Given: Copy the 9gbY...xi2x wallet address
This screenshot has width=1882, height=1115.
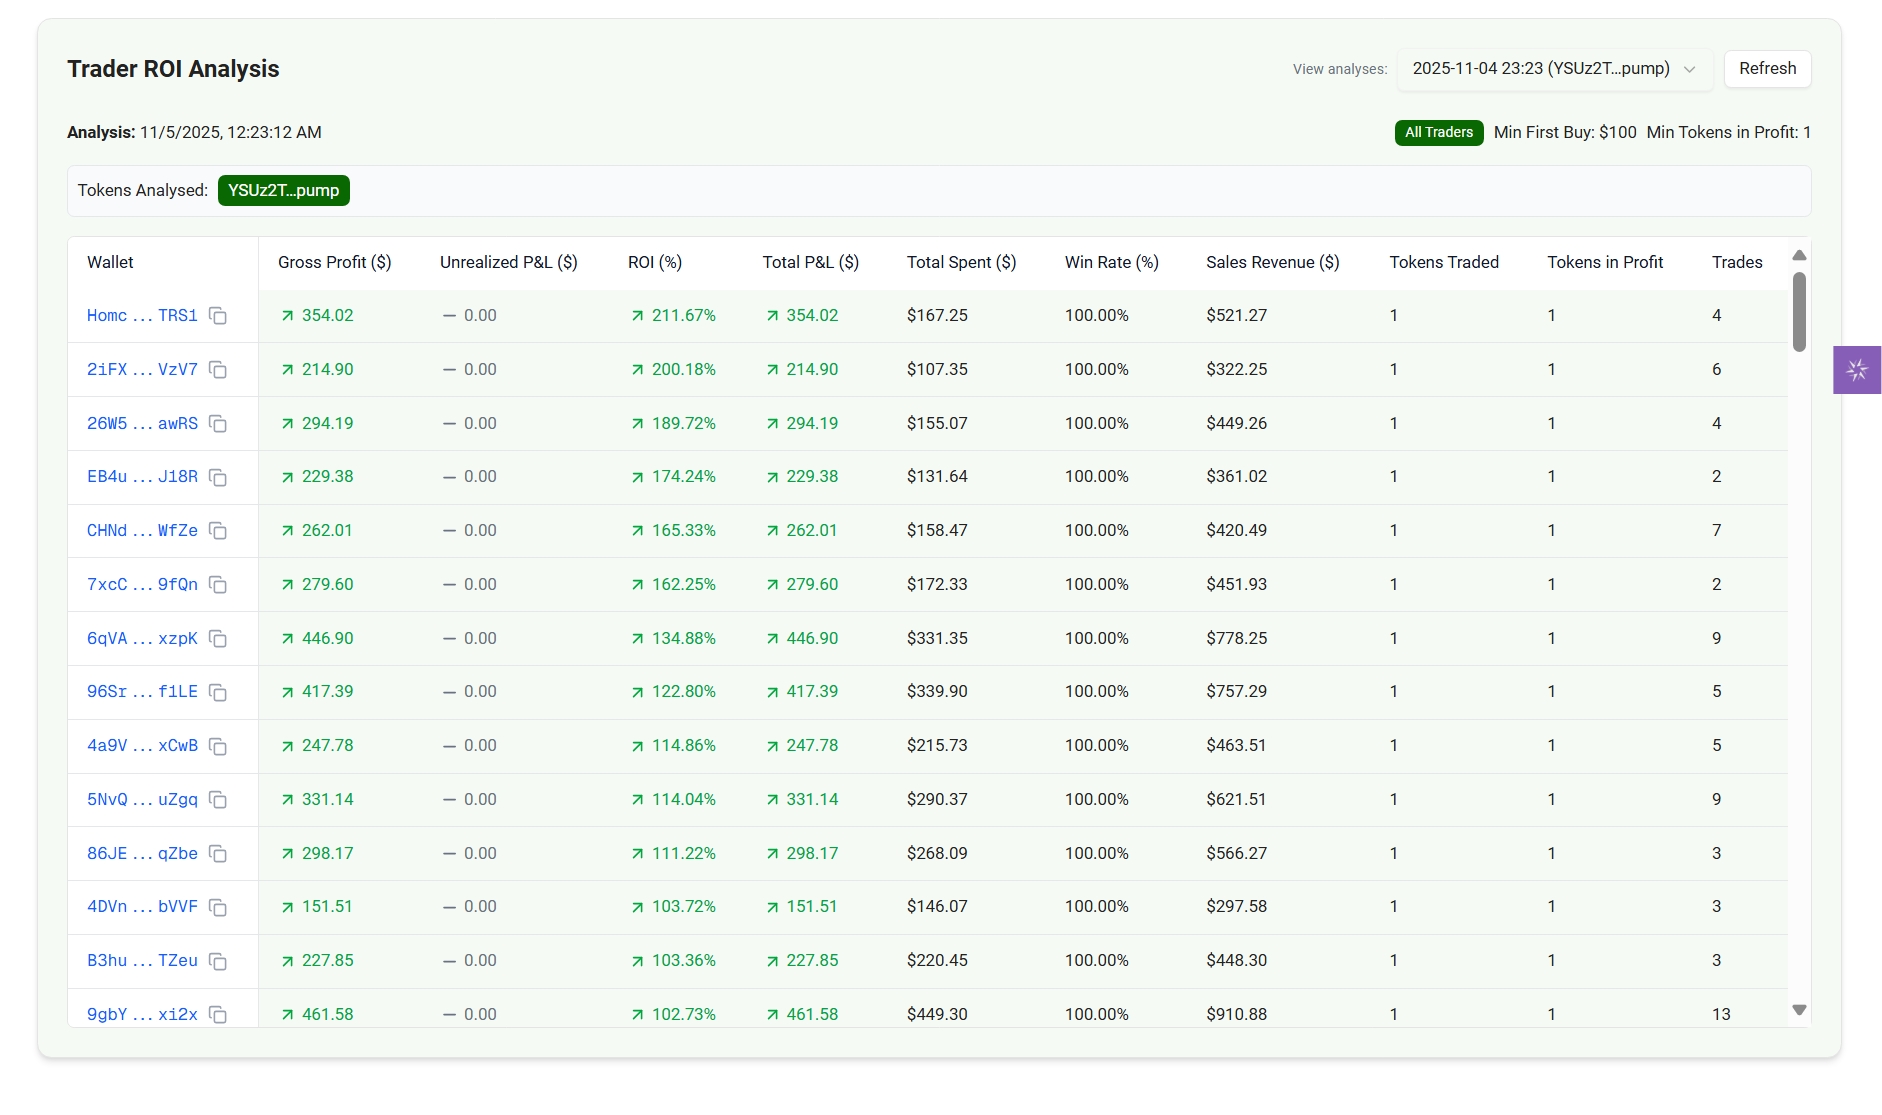Looking at the screenshot, I should click(218, 1015).
